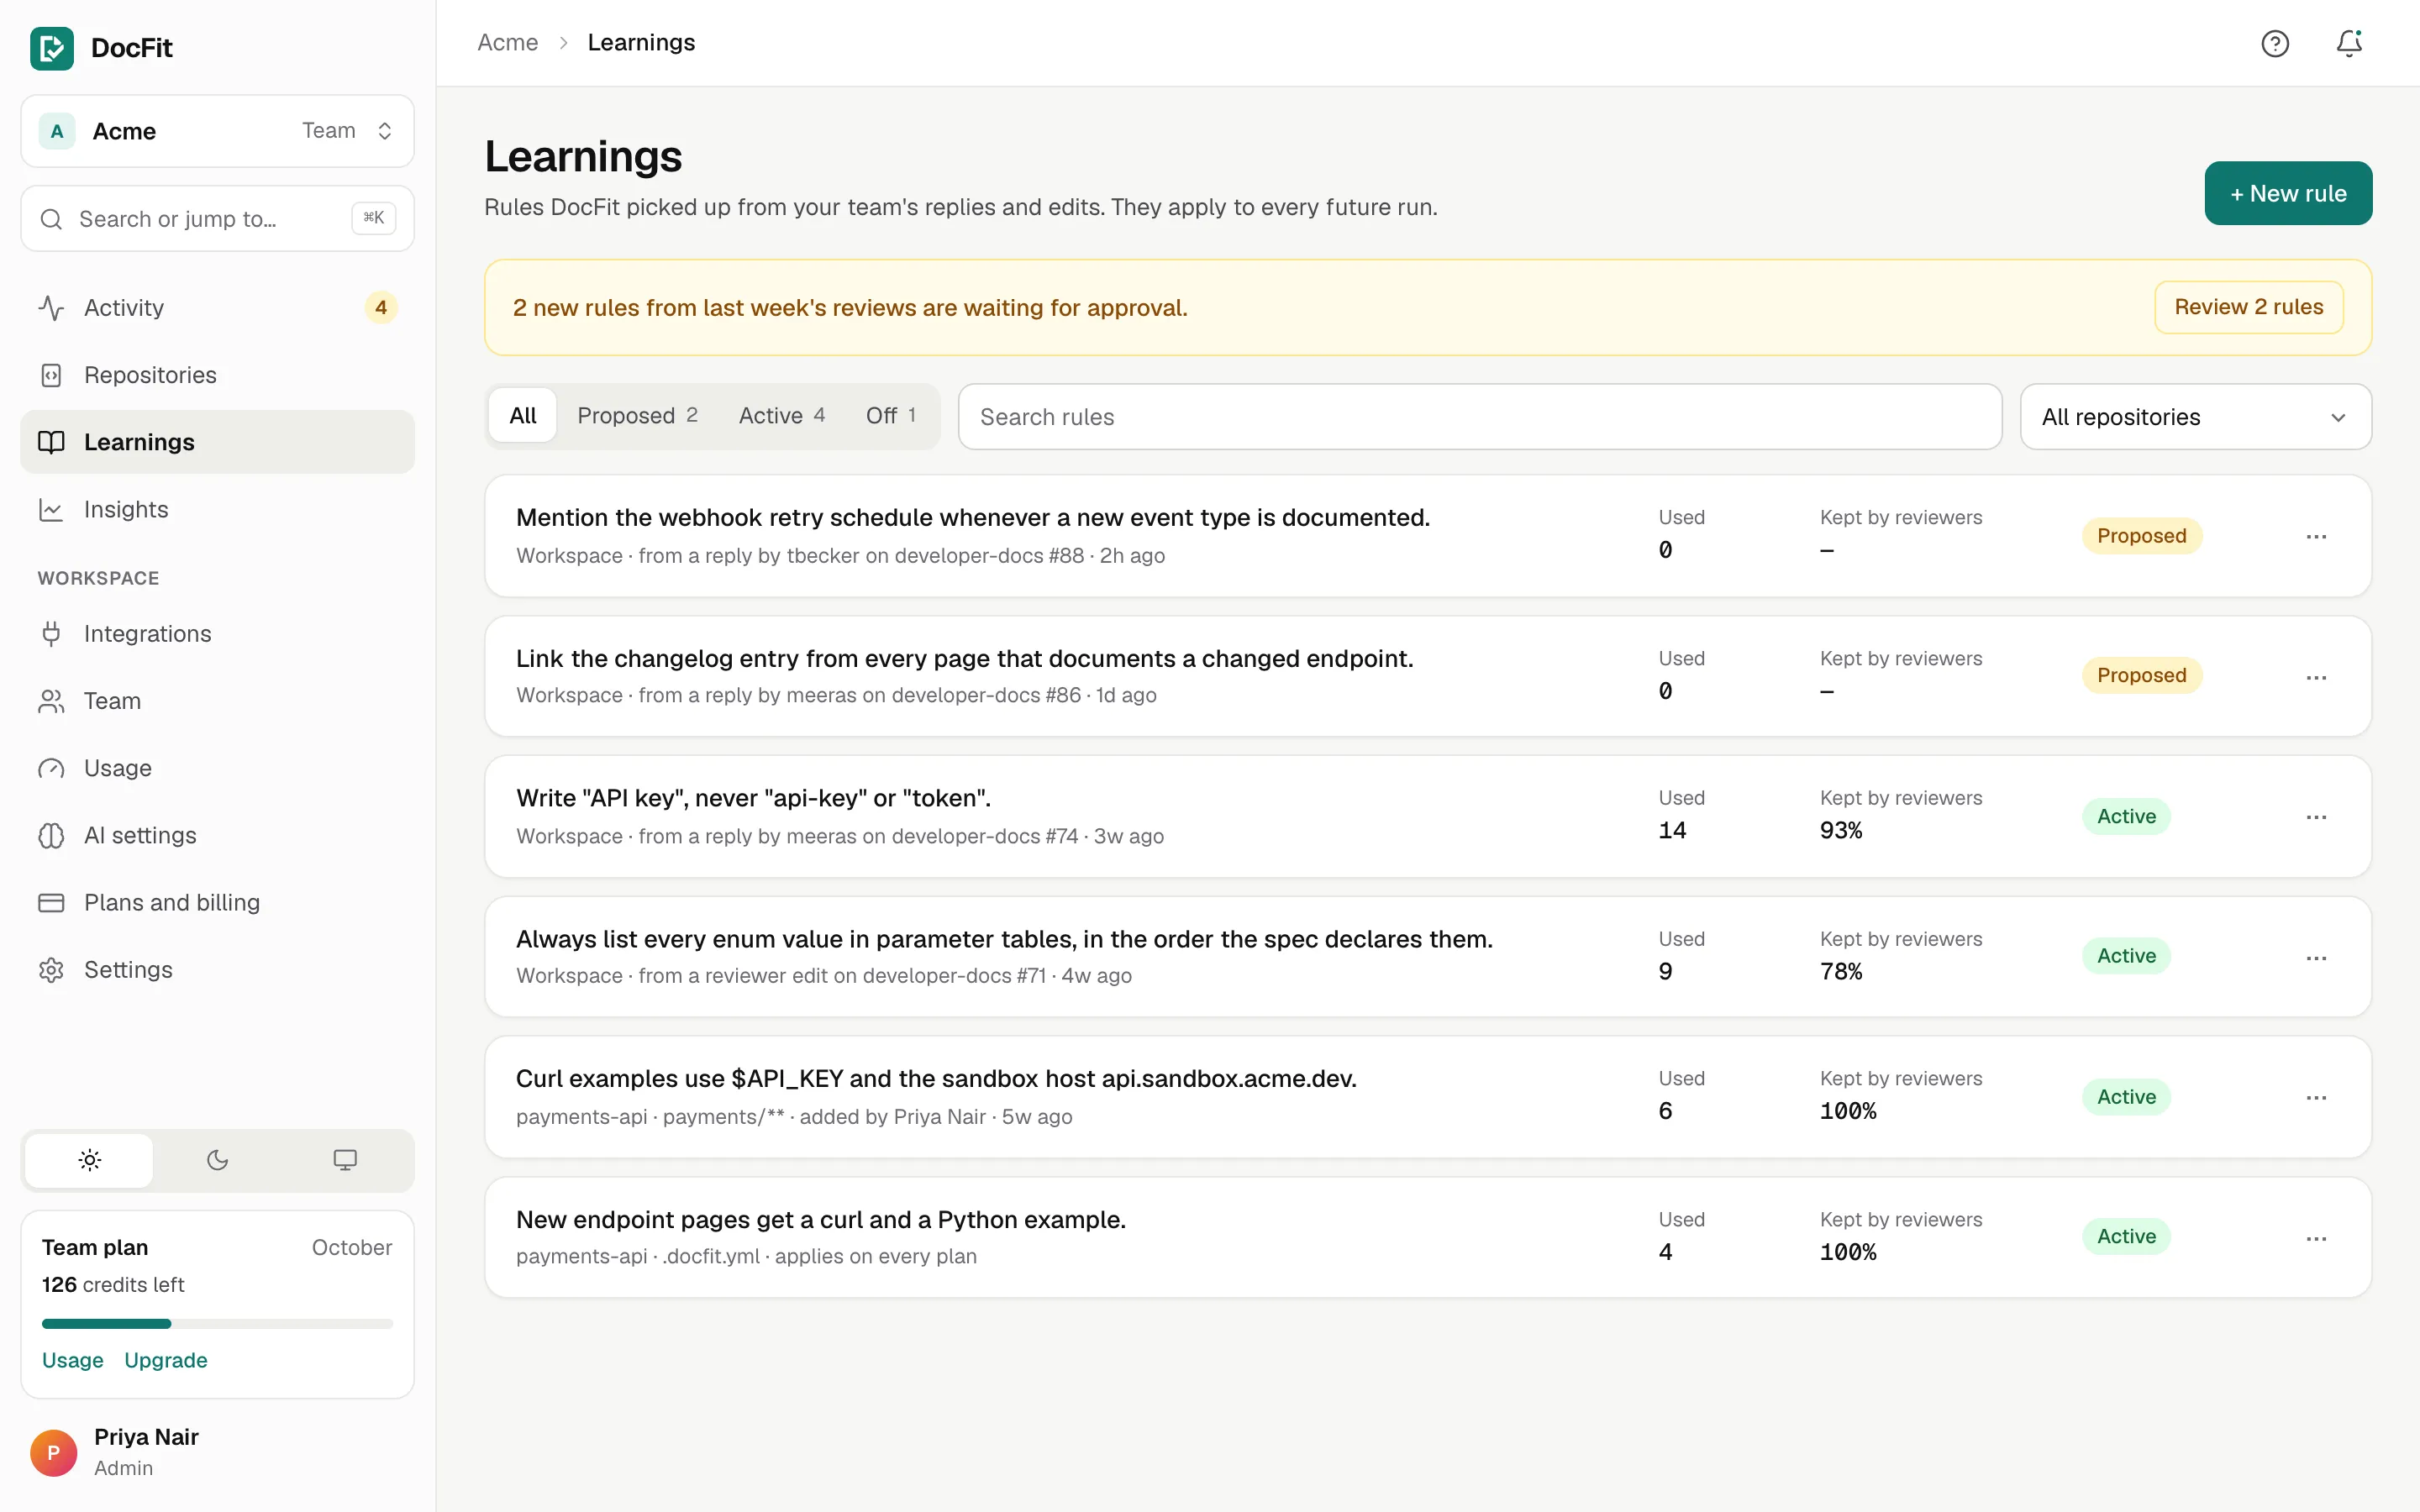Click the Integrations plug icon
Viewport: 2420px width, 1512px height.
pyautogui.click(x=51, y=634)
